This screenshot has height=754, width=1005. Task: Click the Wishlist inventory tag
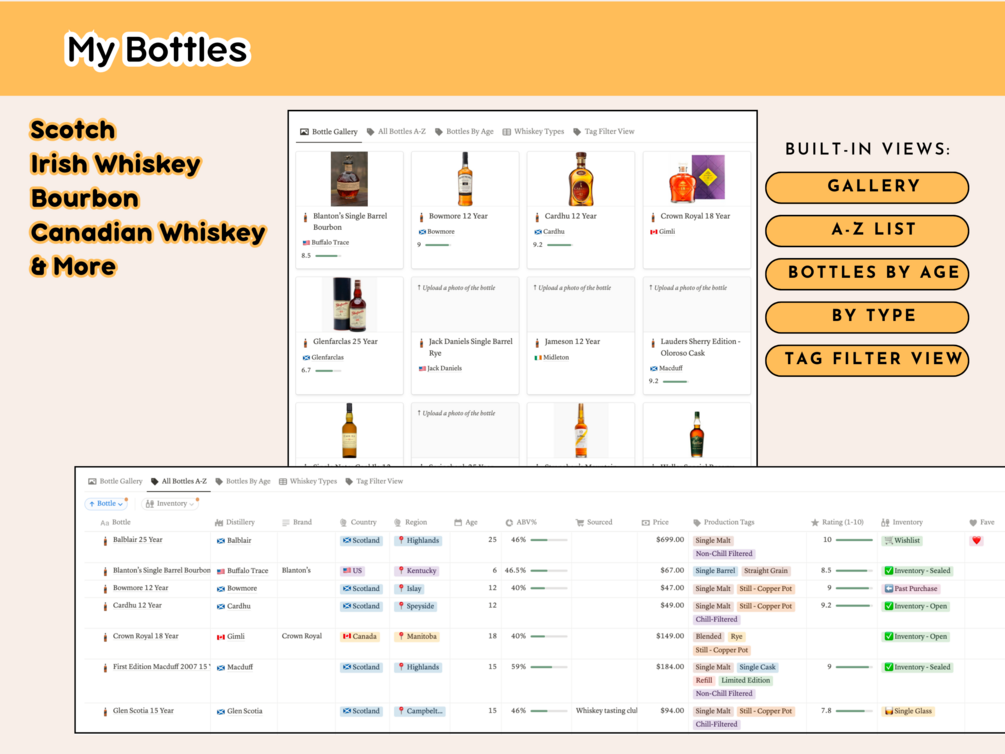[902, 540]
